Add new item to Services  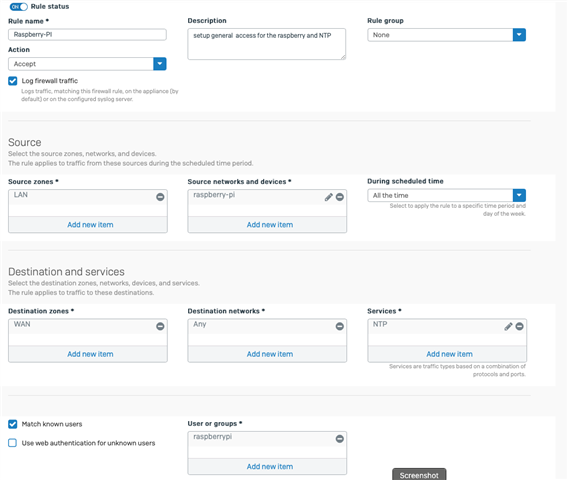pos(449,354)
